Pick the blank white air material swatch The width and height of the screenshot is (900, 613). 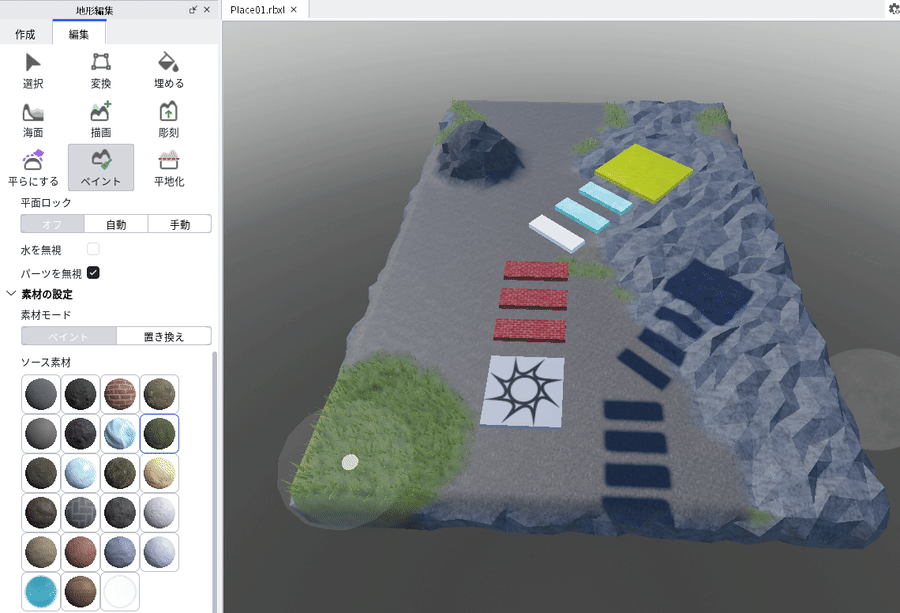120,591
